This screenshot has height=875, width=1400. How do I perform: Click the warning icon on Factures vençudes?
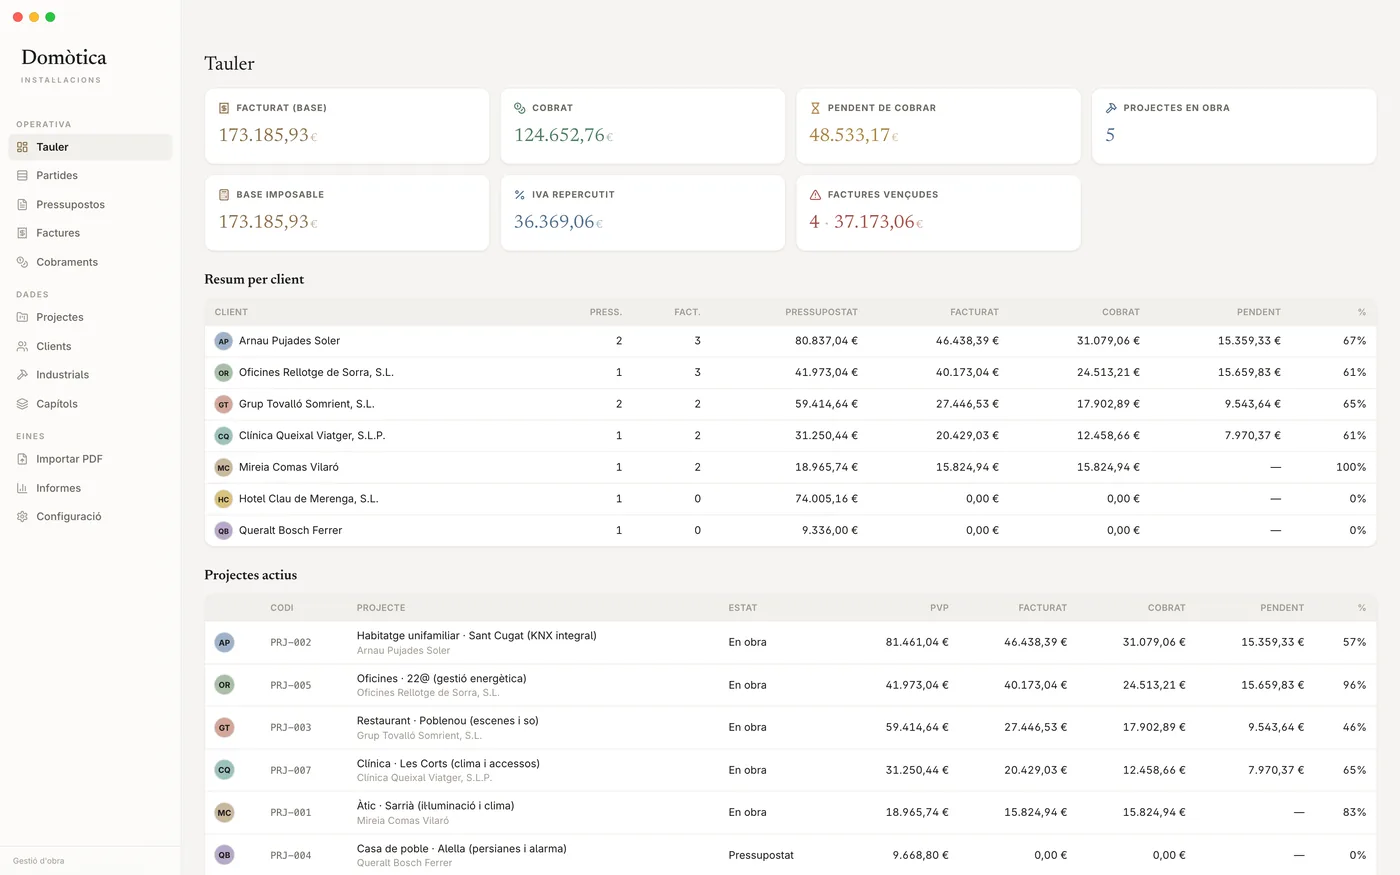point(815,195)
